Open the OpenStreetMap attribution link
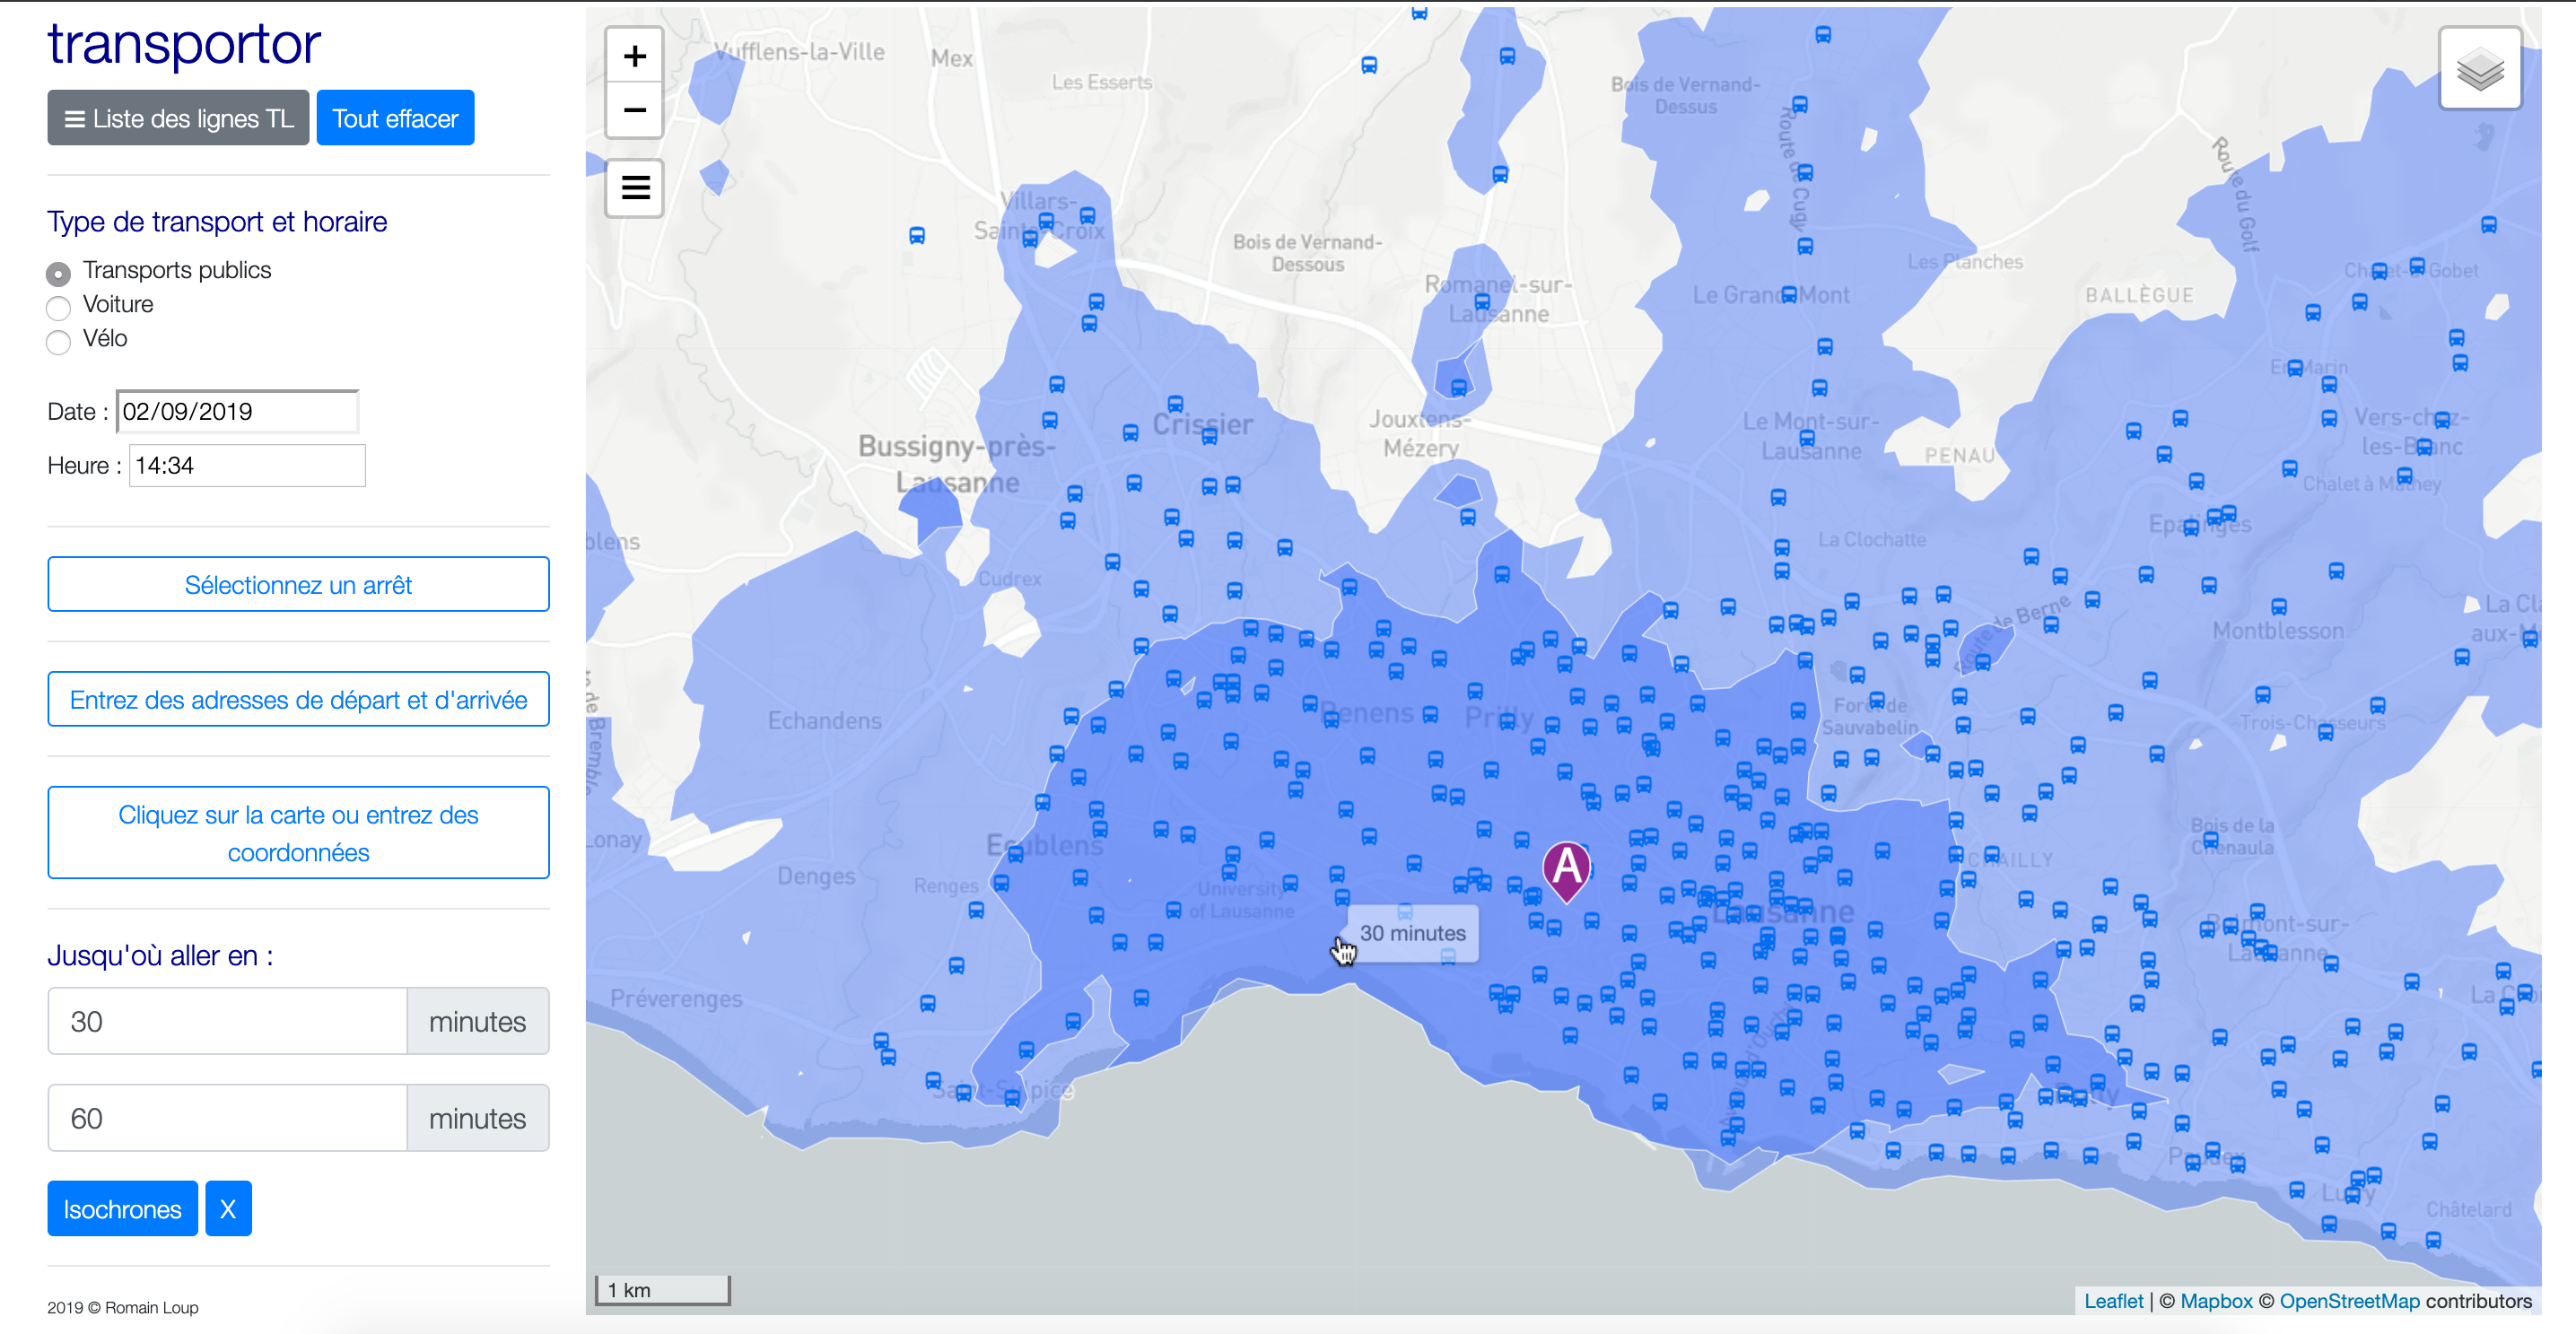 click(2348, 1300)
